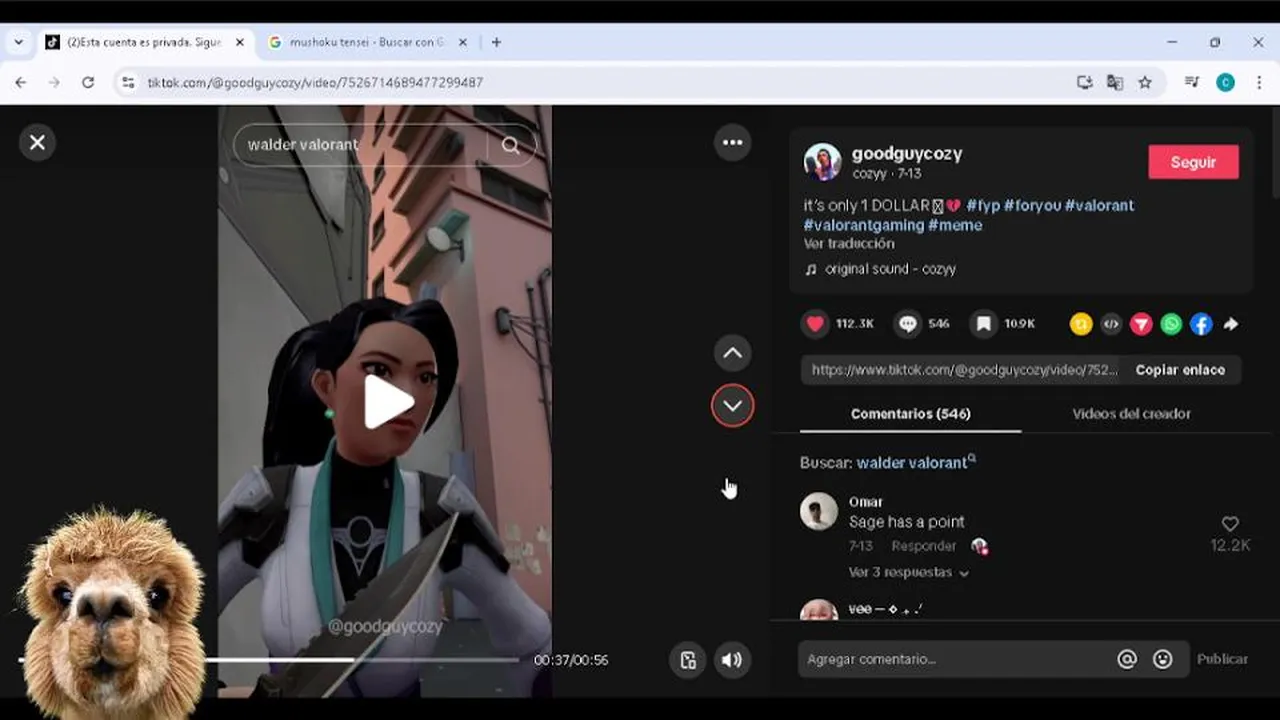Click the yellow repost icon

[x=1081, y=324]
